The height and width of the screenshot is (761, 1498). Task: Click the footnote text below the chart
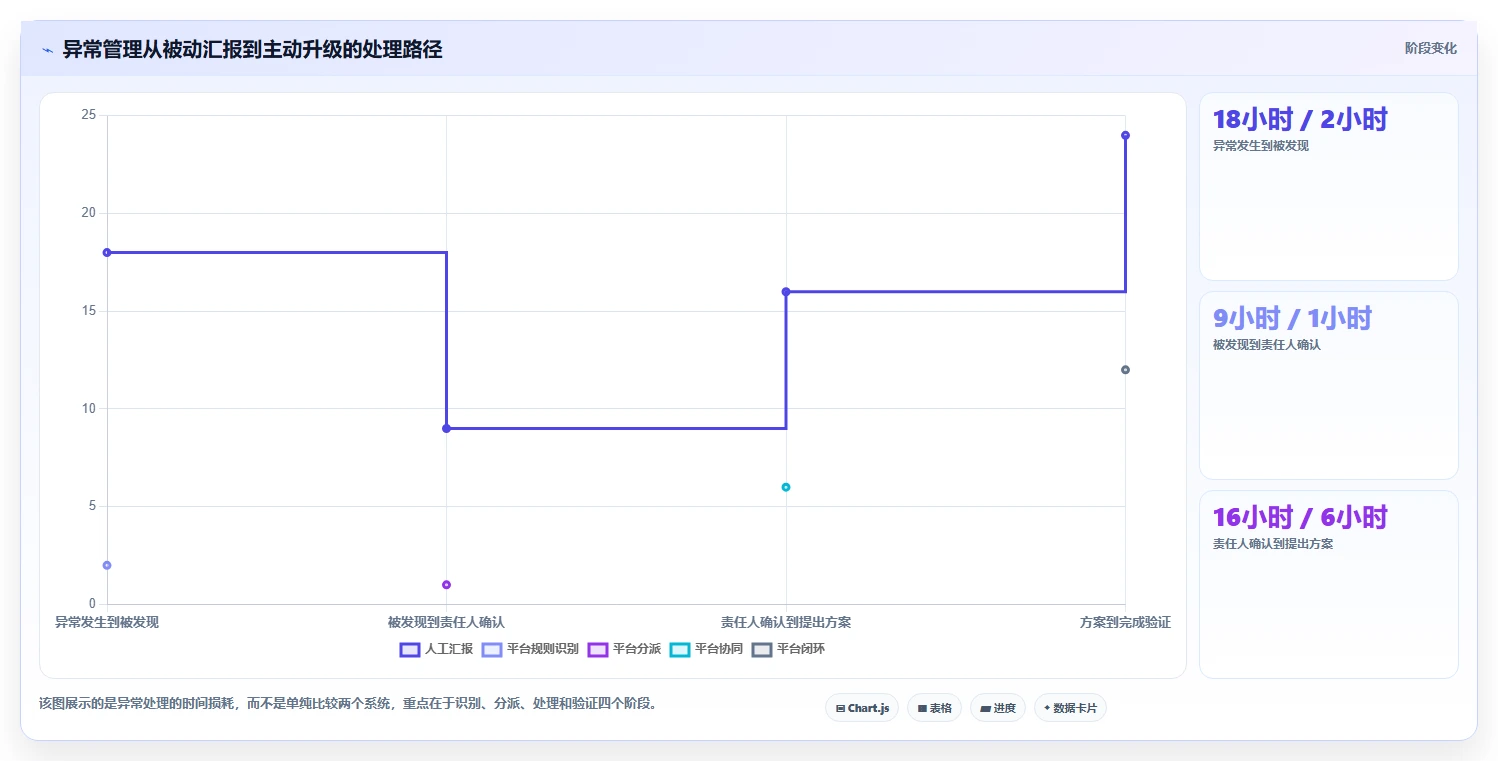tap(349, 704)
